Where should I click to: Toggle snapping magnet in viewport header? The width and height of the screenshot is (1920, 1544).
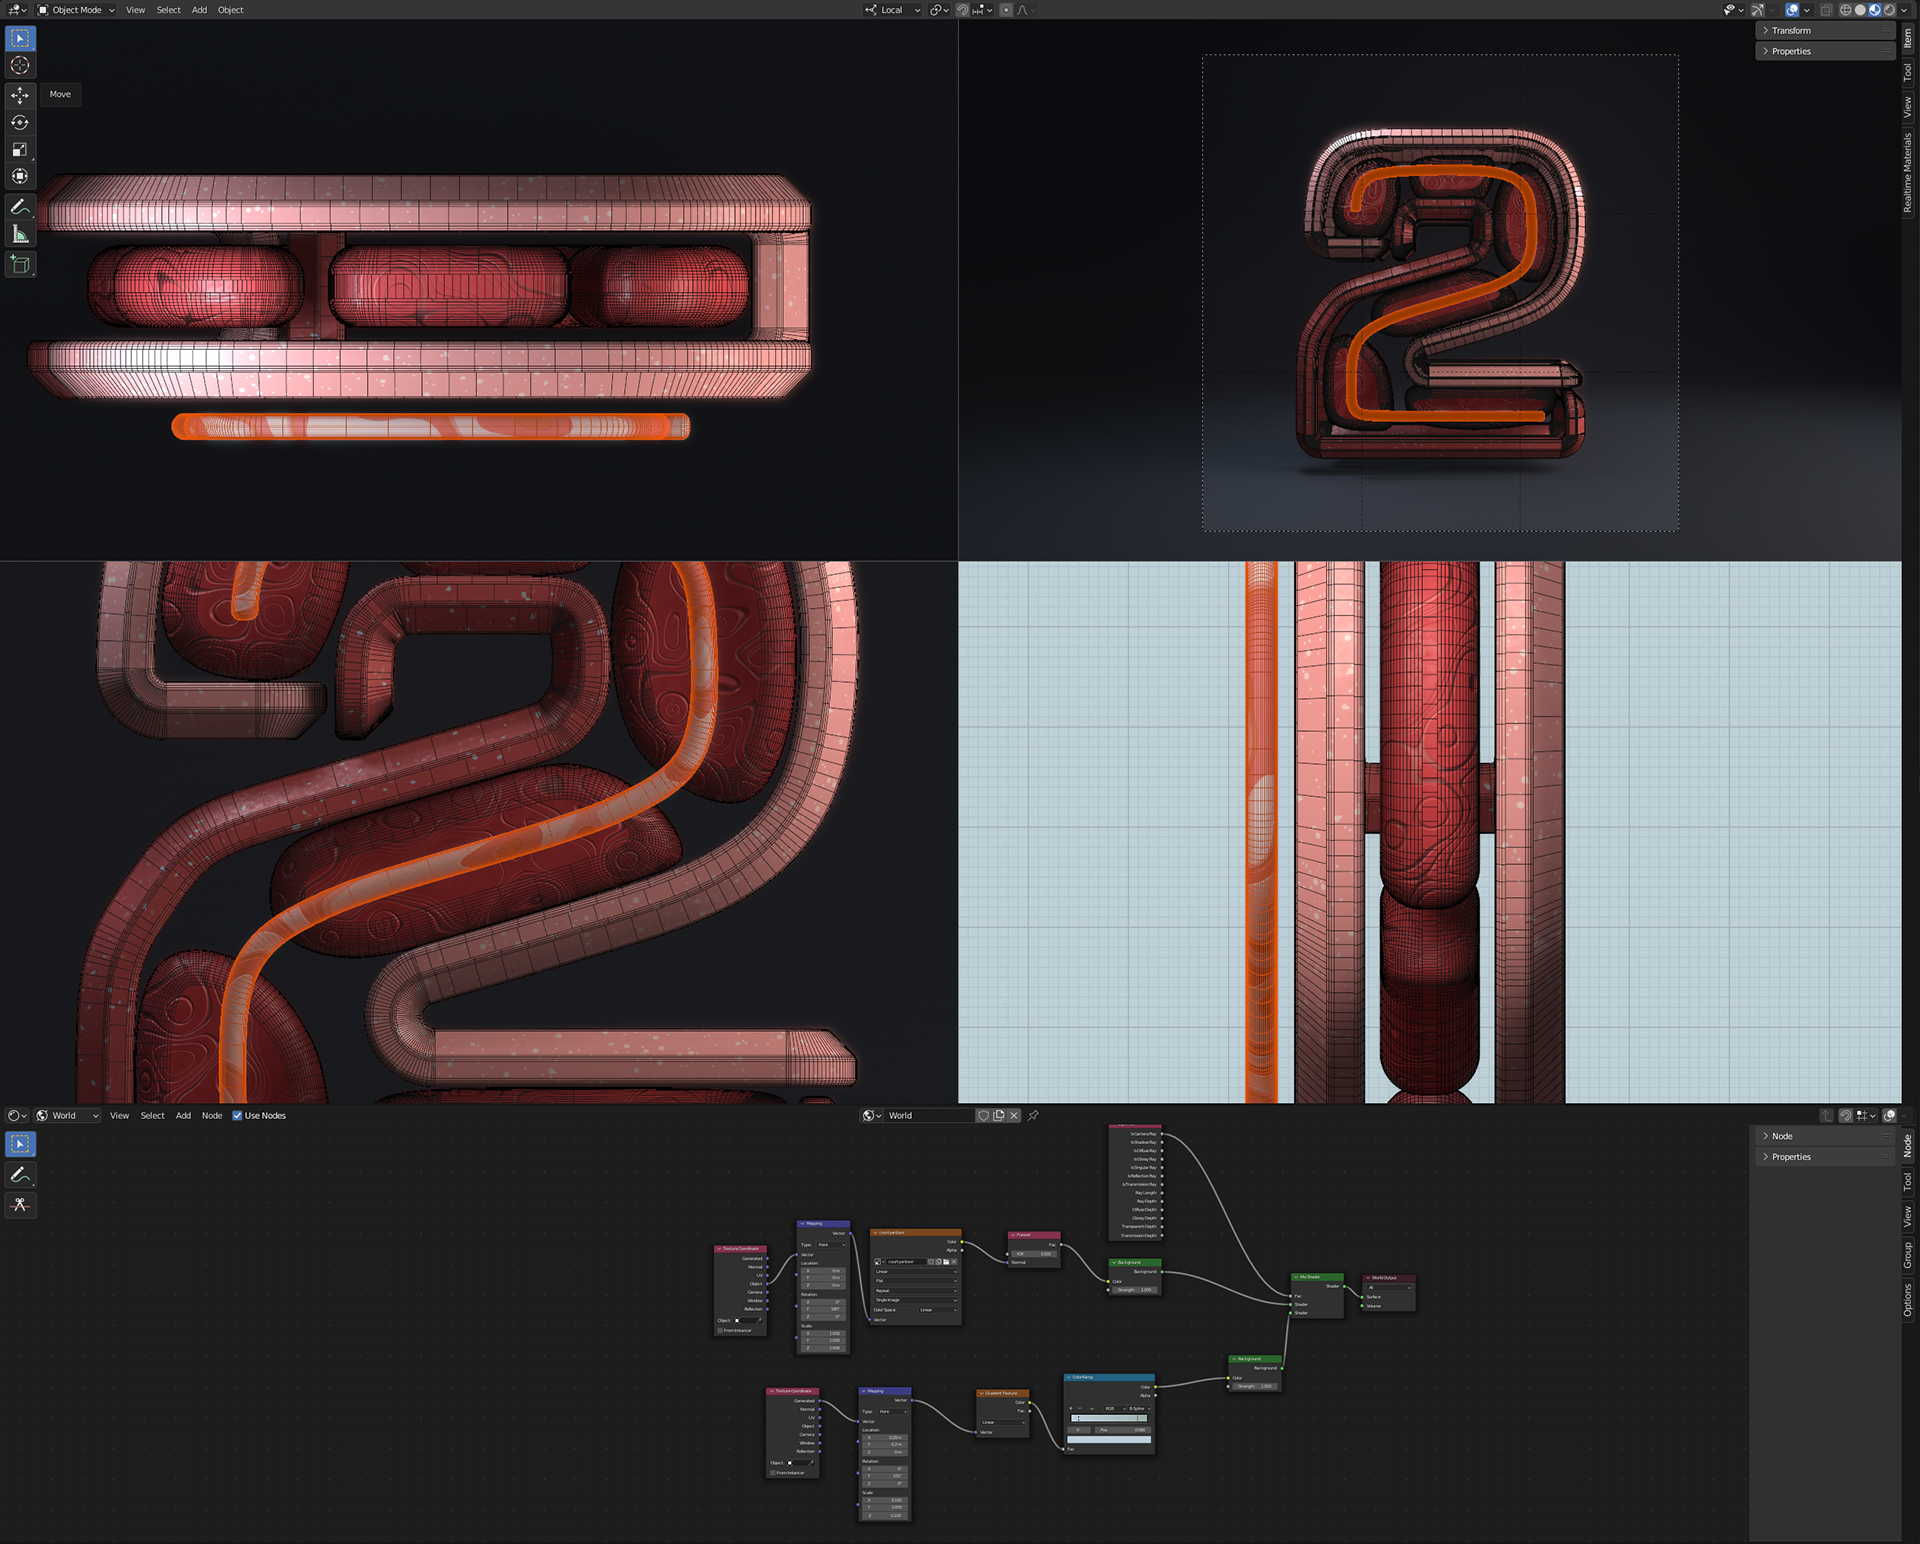pyautogui.click(x=962, y=10)
